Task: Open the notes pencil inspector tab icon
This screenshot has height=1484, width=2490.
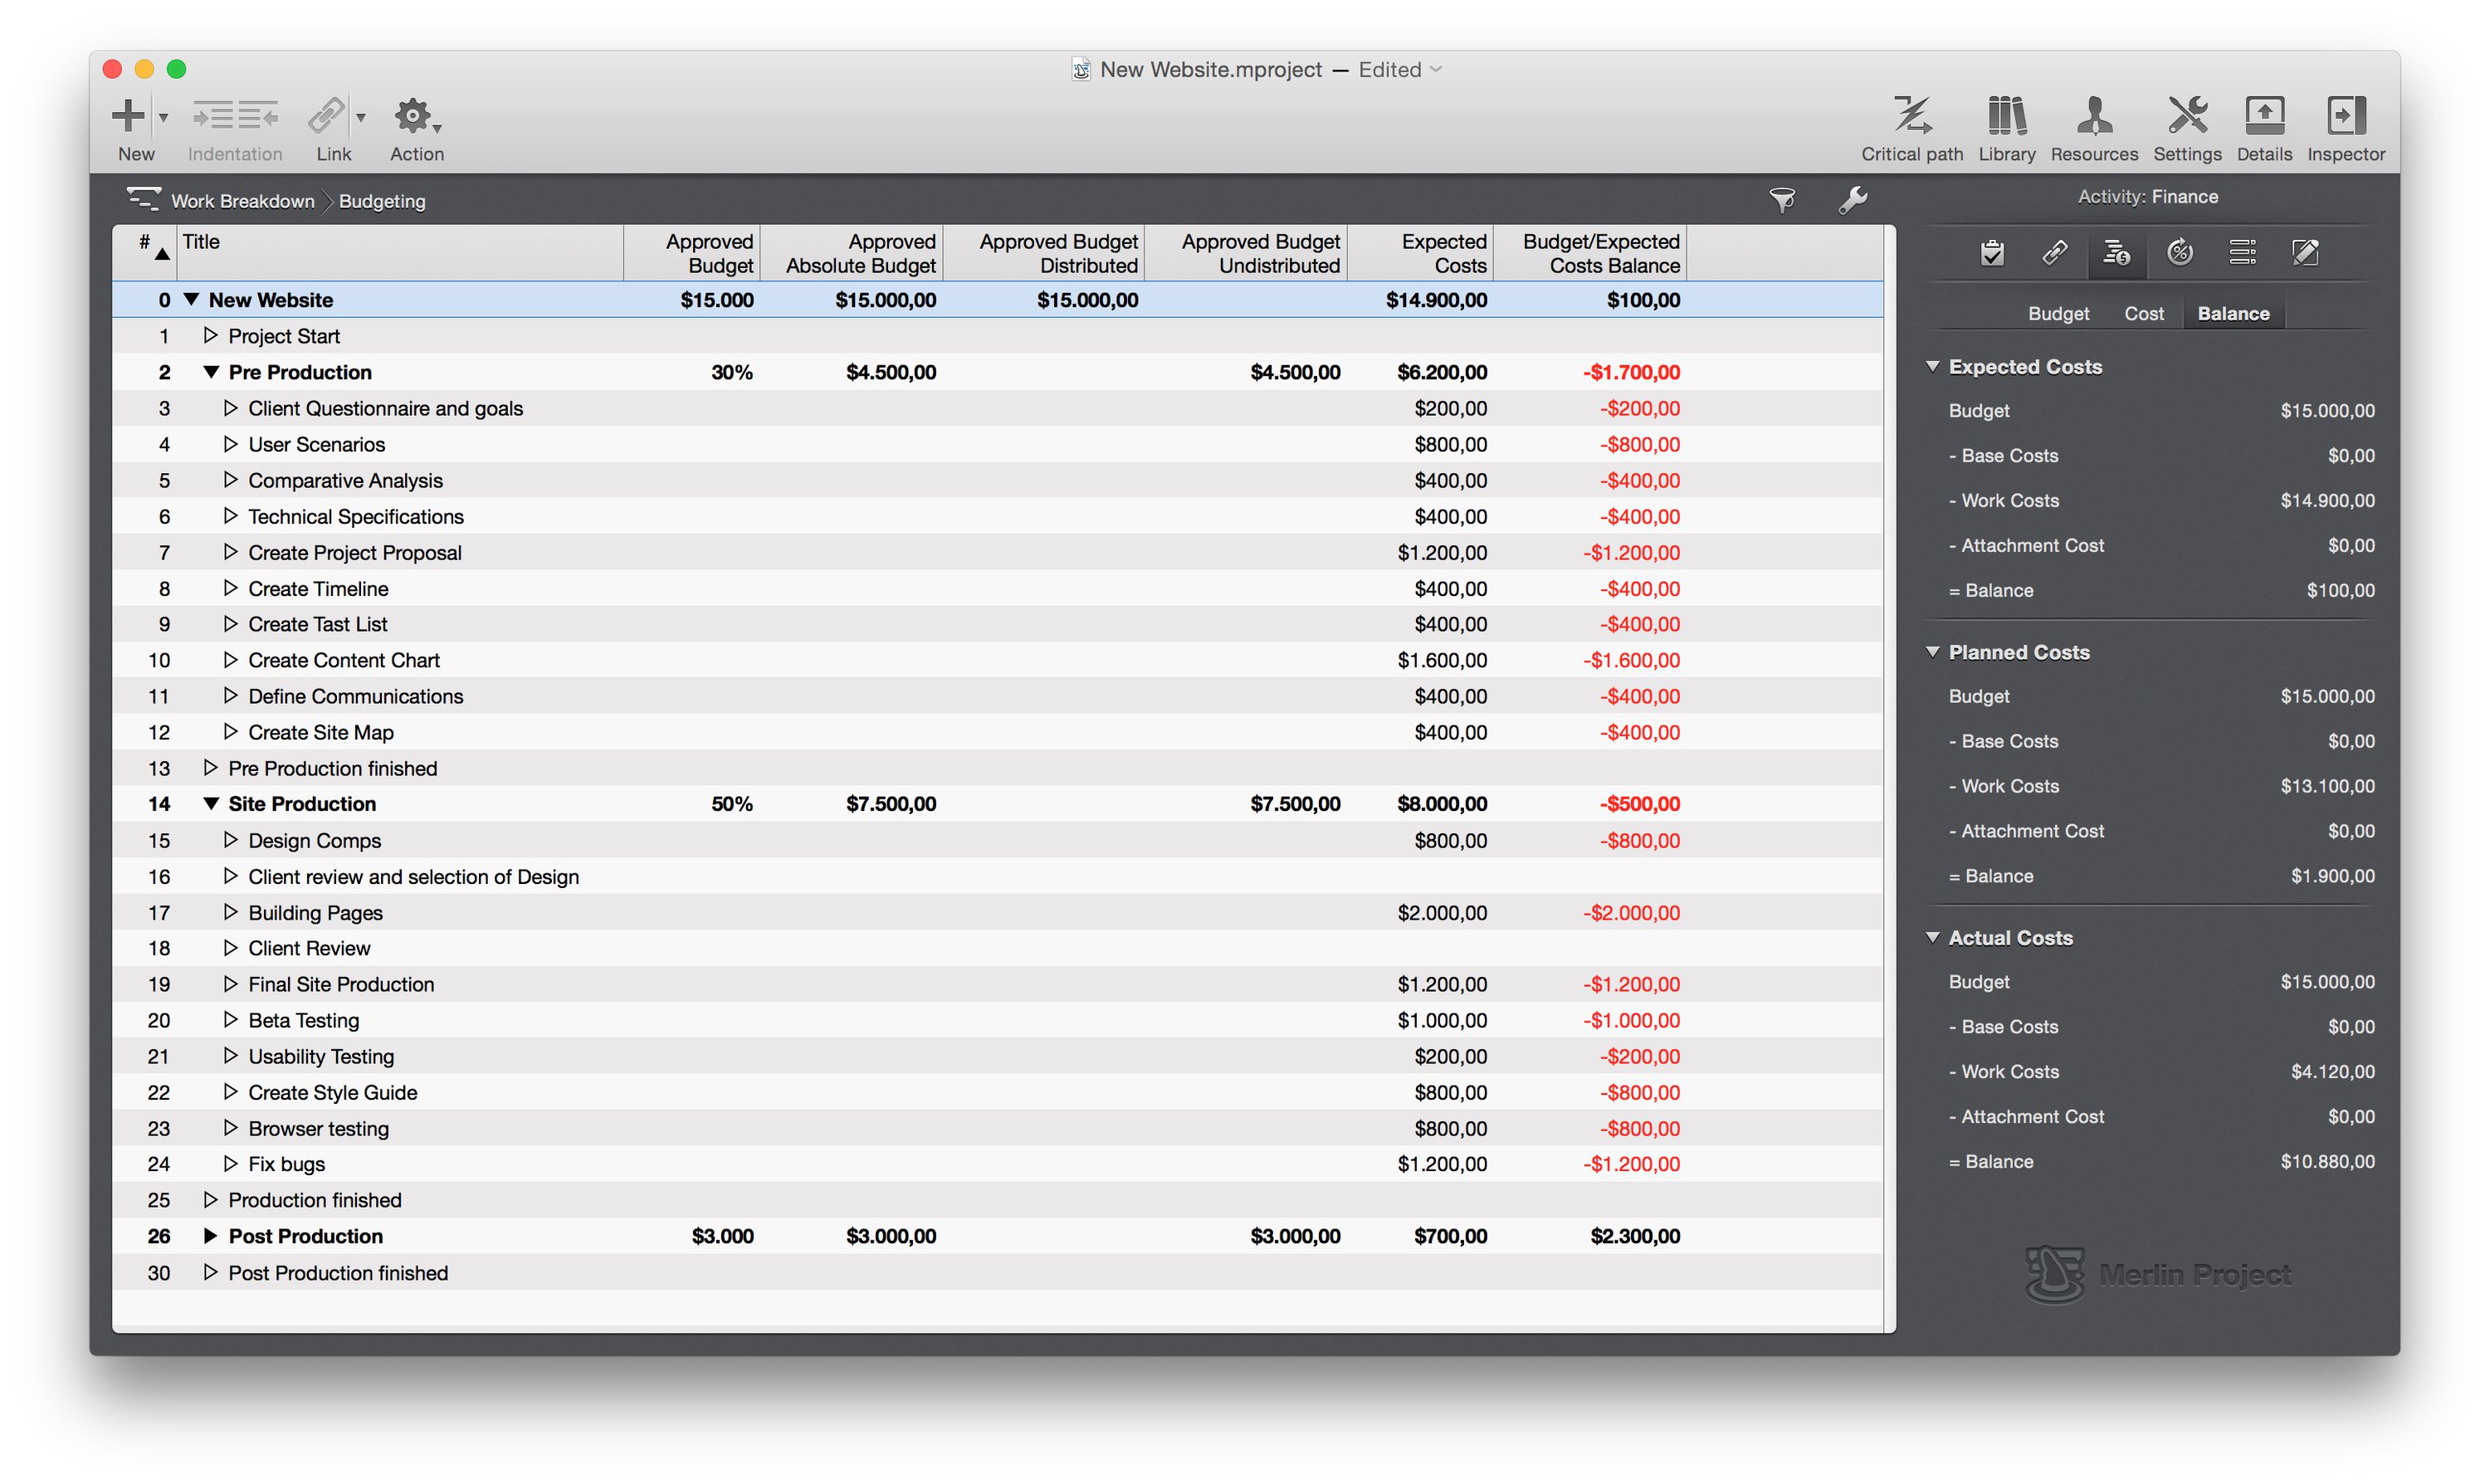Action: tap(2305, 253)
